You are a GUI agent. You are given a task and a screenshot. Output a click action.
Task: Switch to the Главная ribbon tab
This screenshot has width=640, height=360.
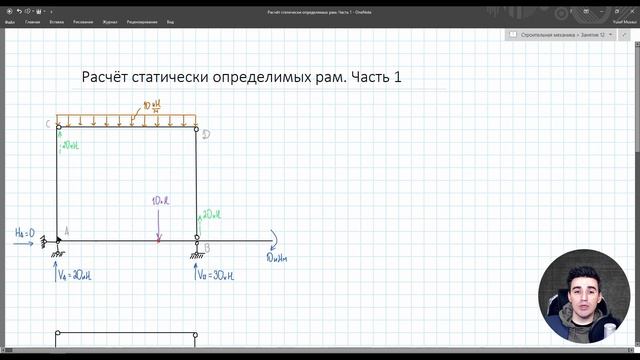33,22
